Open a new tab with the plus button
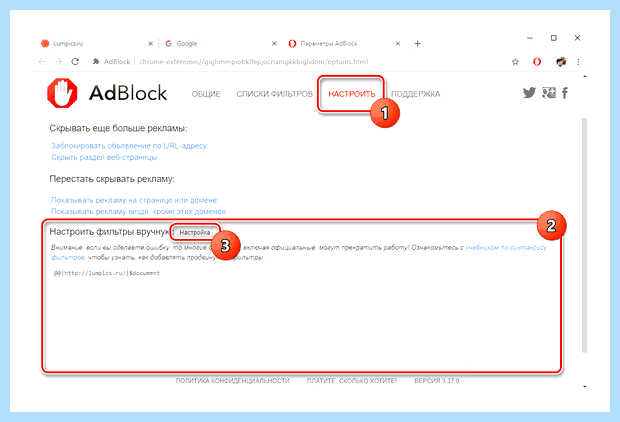Screen dimensions: 620x422 (418, 44)
